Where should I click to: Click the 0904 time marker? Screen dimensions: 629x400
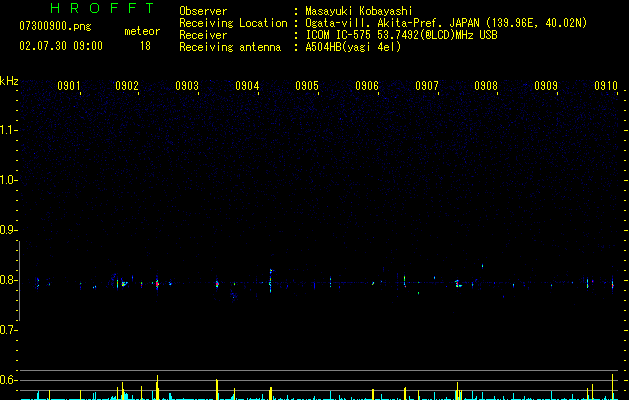pos(247,86)
